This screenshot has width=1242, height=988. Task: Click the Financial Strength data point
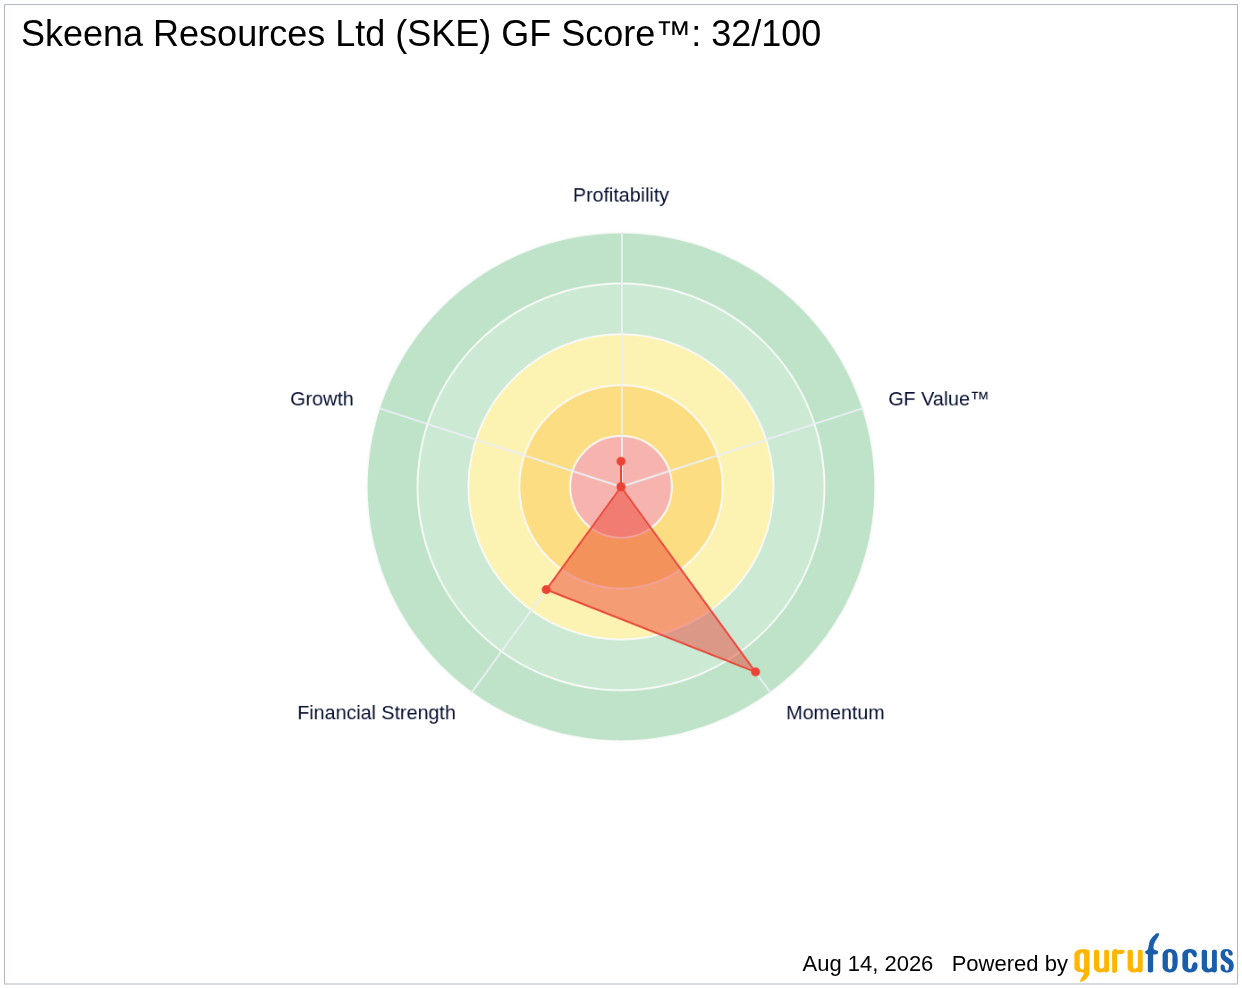click(x=546, y=589)
